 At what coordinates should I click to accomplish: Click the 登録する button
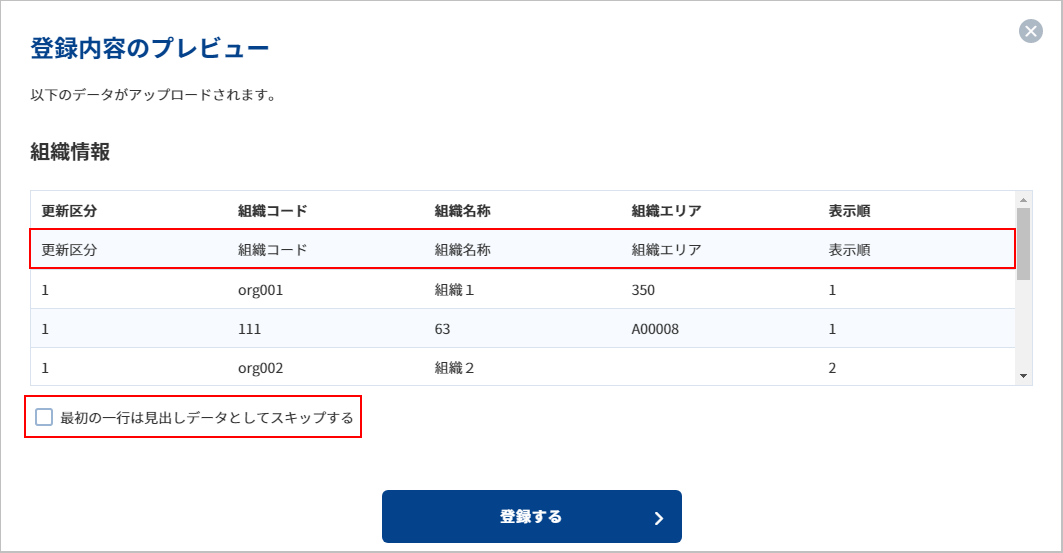tap(532, 516)
